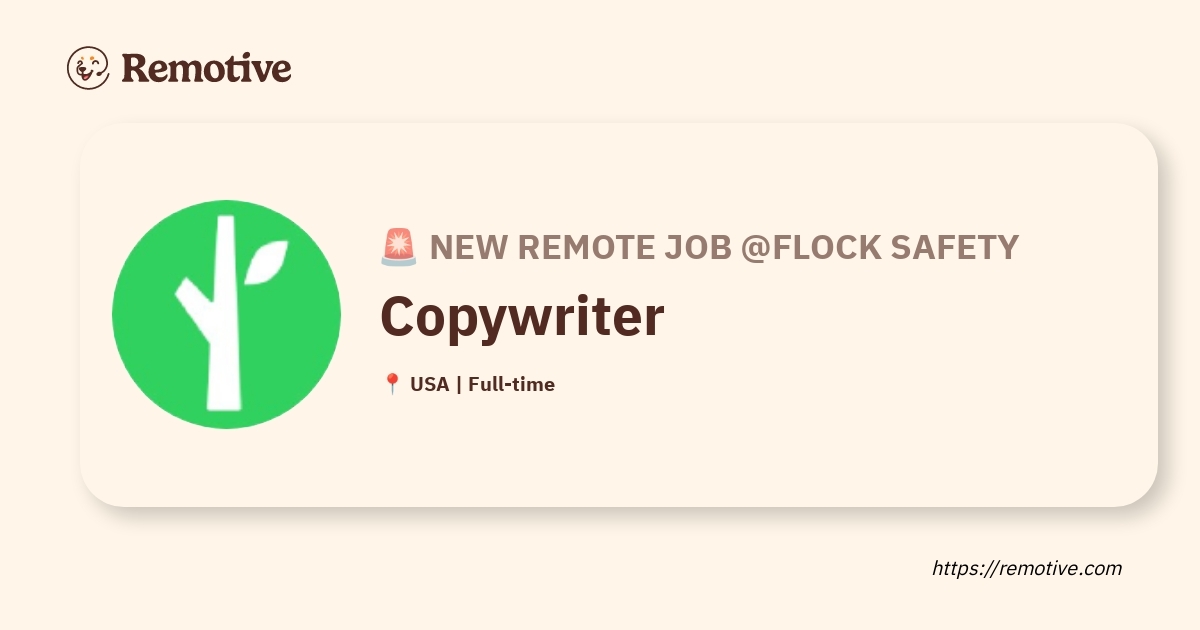1200x630 pixels.
Task: Click the Flock Safety green circular logo
Action: pos(226,314)
